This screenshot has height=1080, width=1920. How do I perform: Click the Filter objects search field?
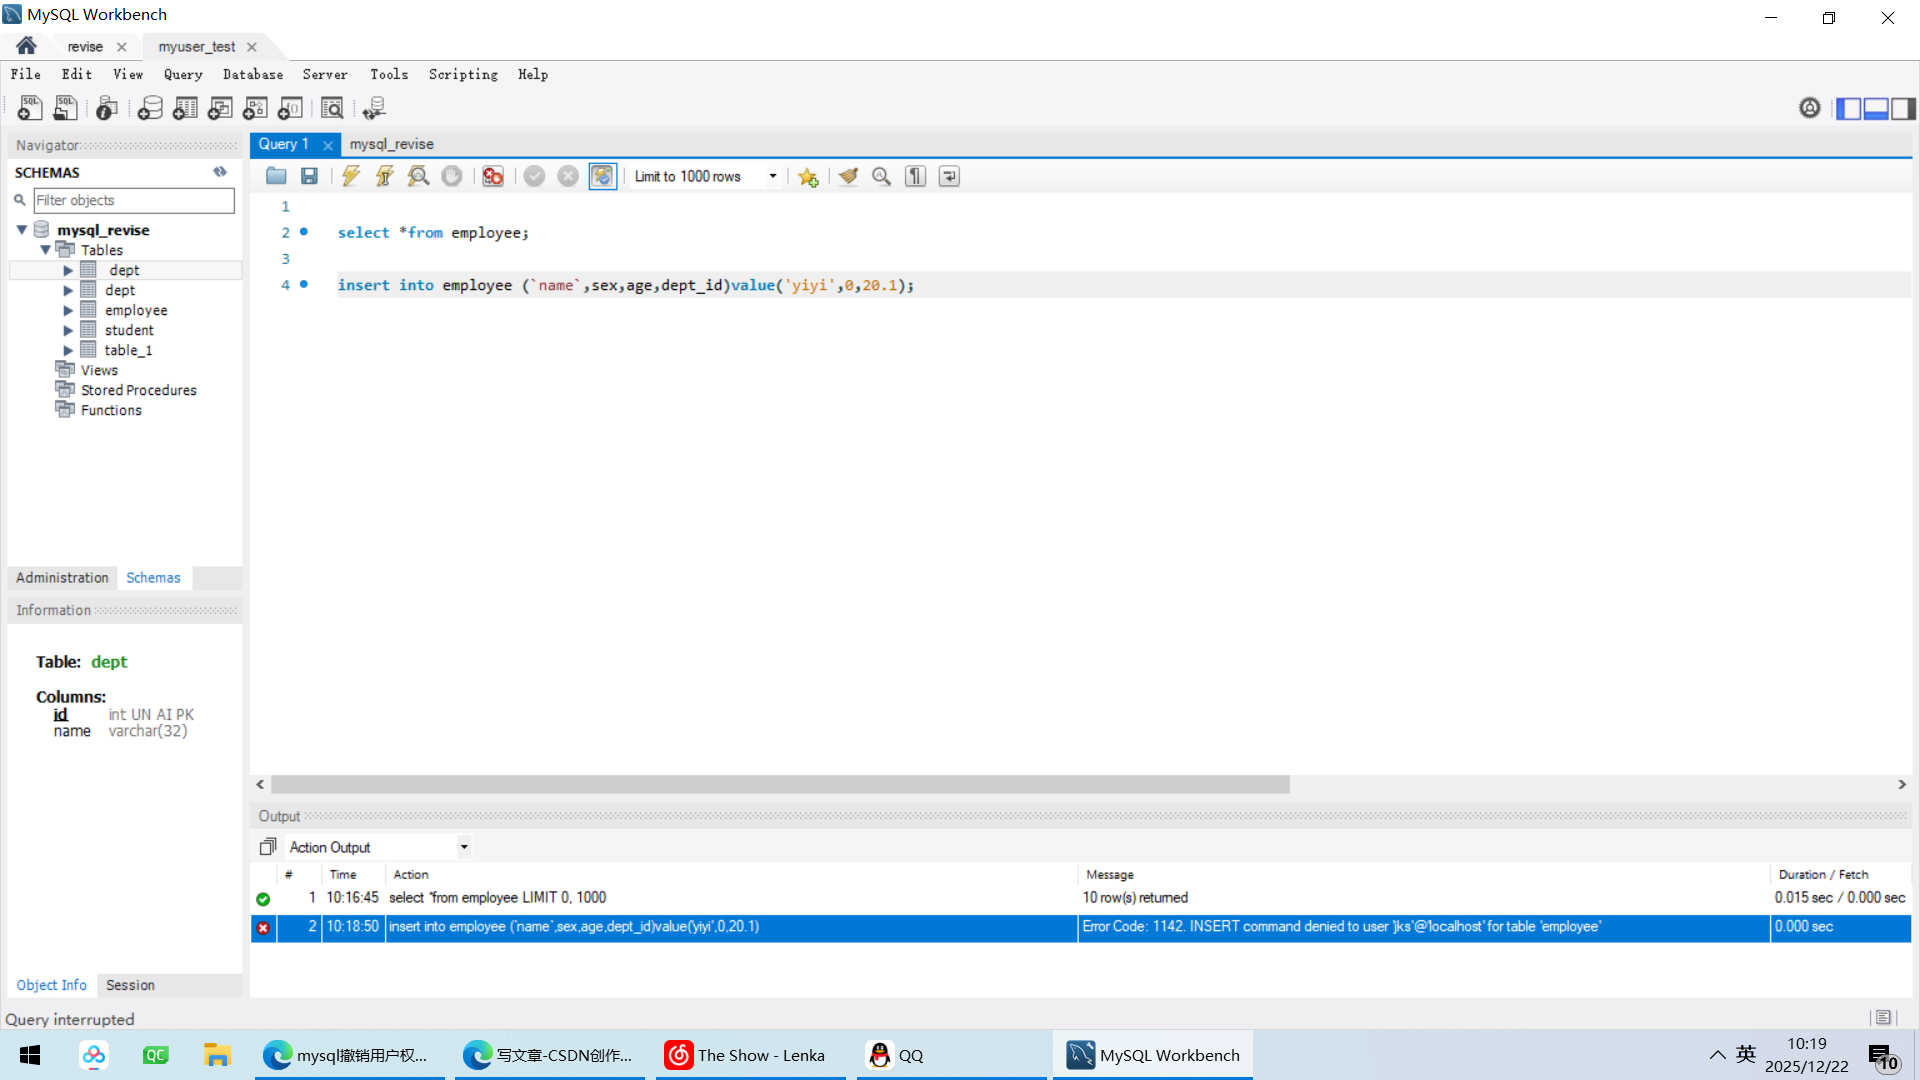[133, 200]
